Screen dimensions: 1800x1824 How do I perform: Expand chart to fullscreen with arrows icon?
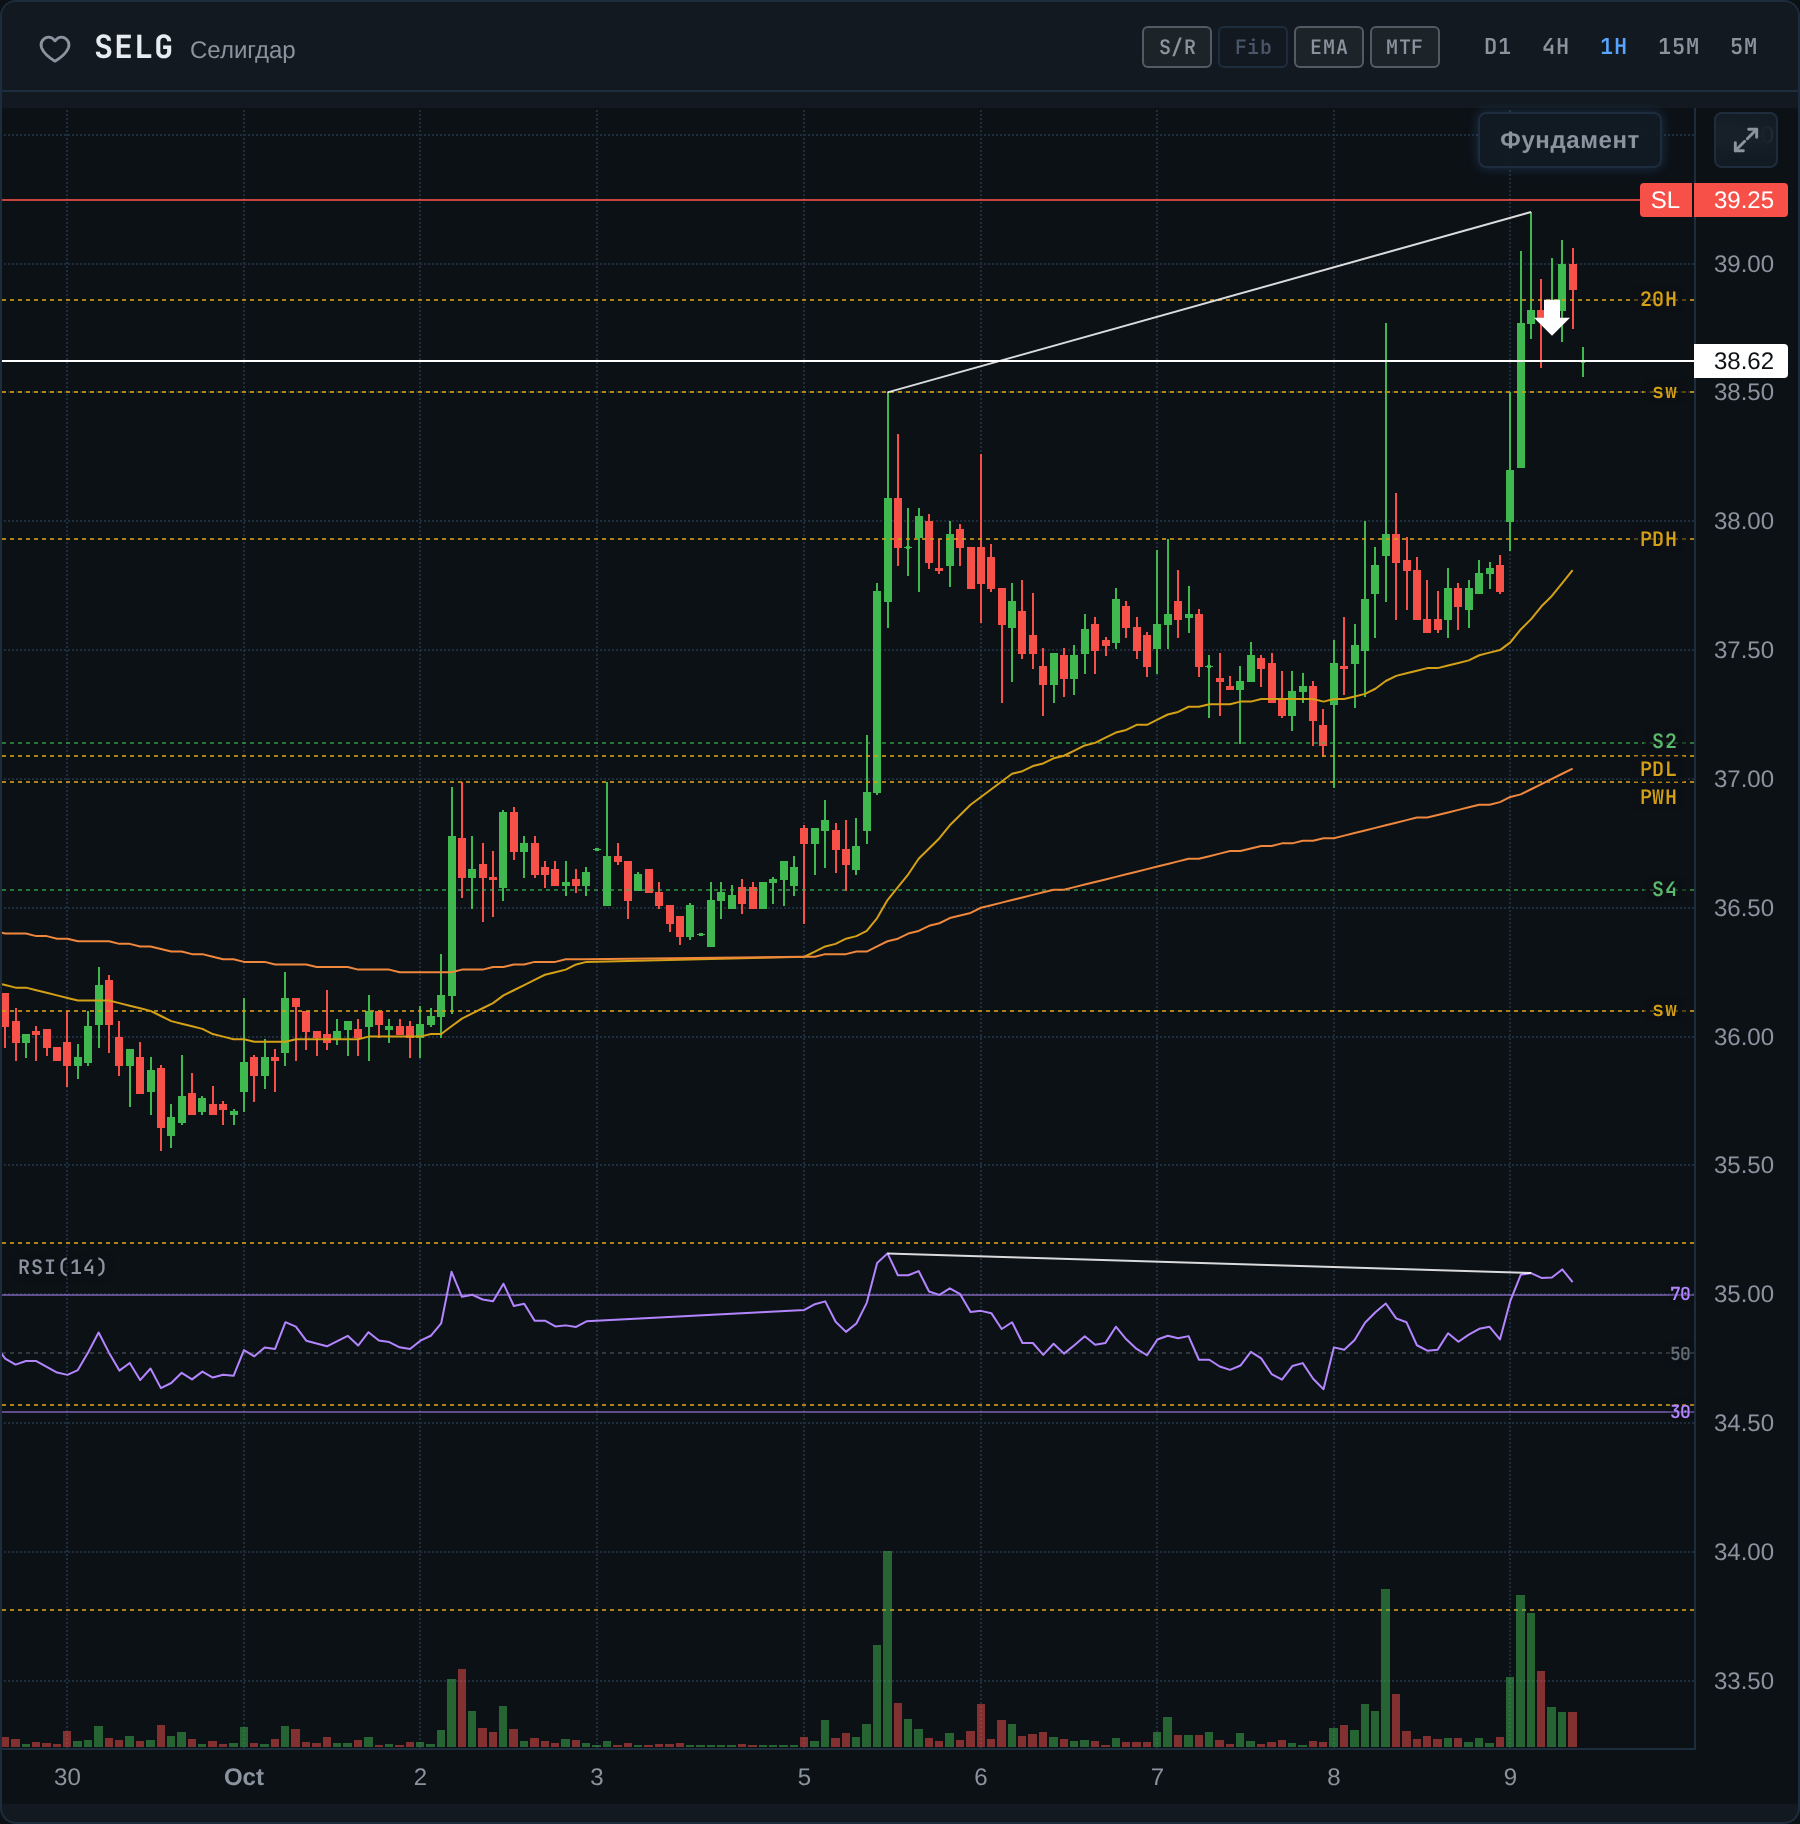click(1745, 140)
